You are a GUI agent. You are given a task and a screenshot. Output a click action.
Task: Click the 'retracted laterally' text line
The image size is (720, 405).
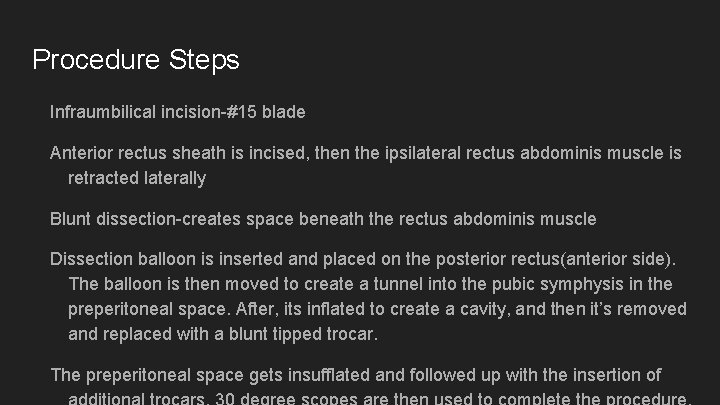click(x=137, y=178)
